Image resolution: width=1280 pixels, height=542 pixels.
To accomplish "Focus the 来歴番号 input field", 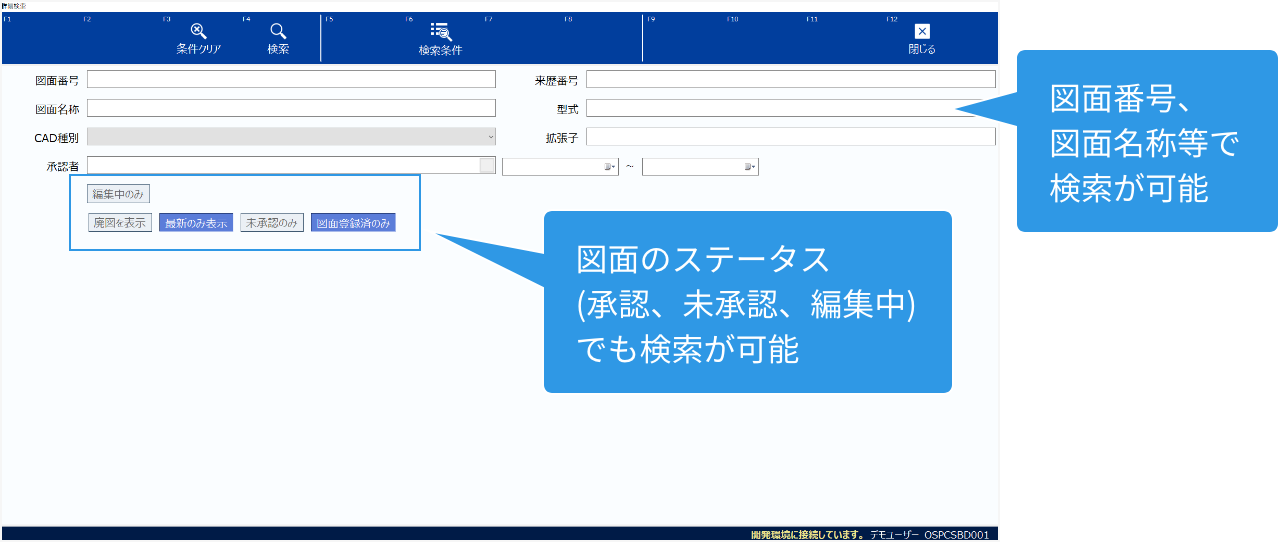I will coord(791,80).
